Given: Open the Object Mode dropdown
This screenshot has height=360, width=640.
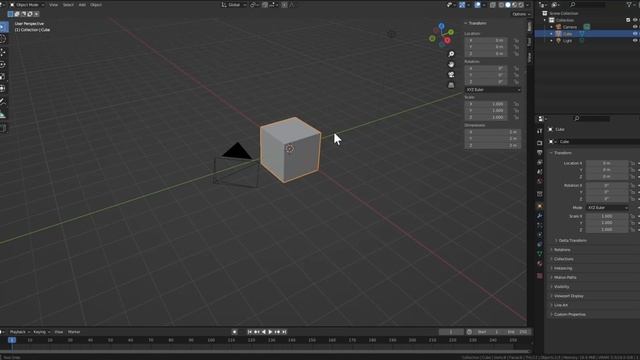Looking at the screenshot, I should pyautogui.click(x=27, y=5).
